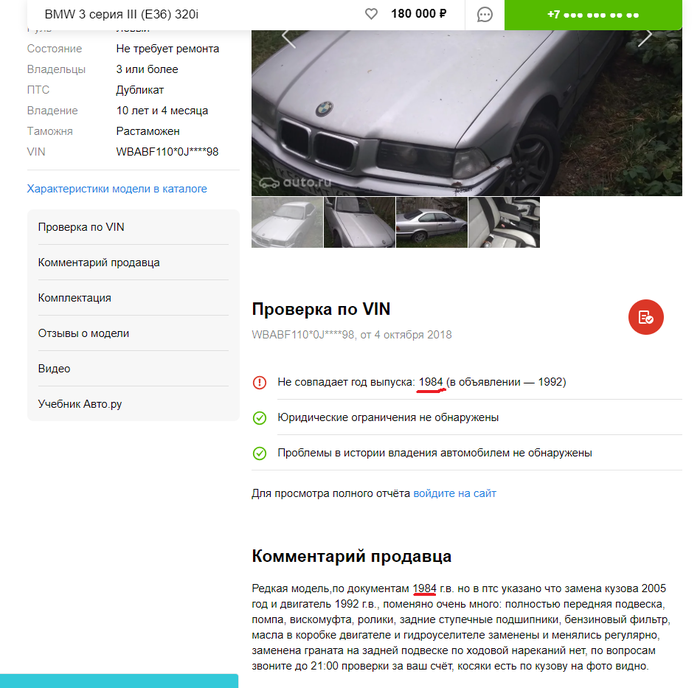Follow the 'войдите на сайт' login link

coord(454,493)
